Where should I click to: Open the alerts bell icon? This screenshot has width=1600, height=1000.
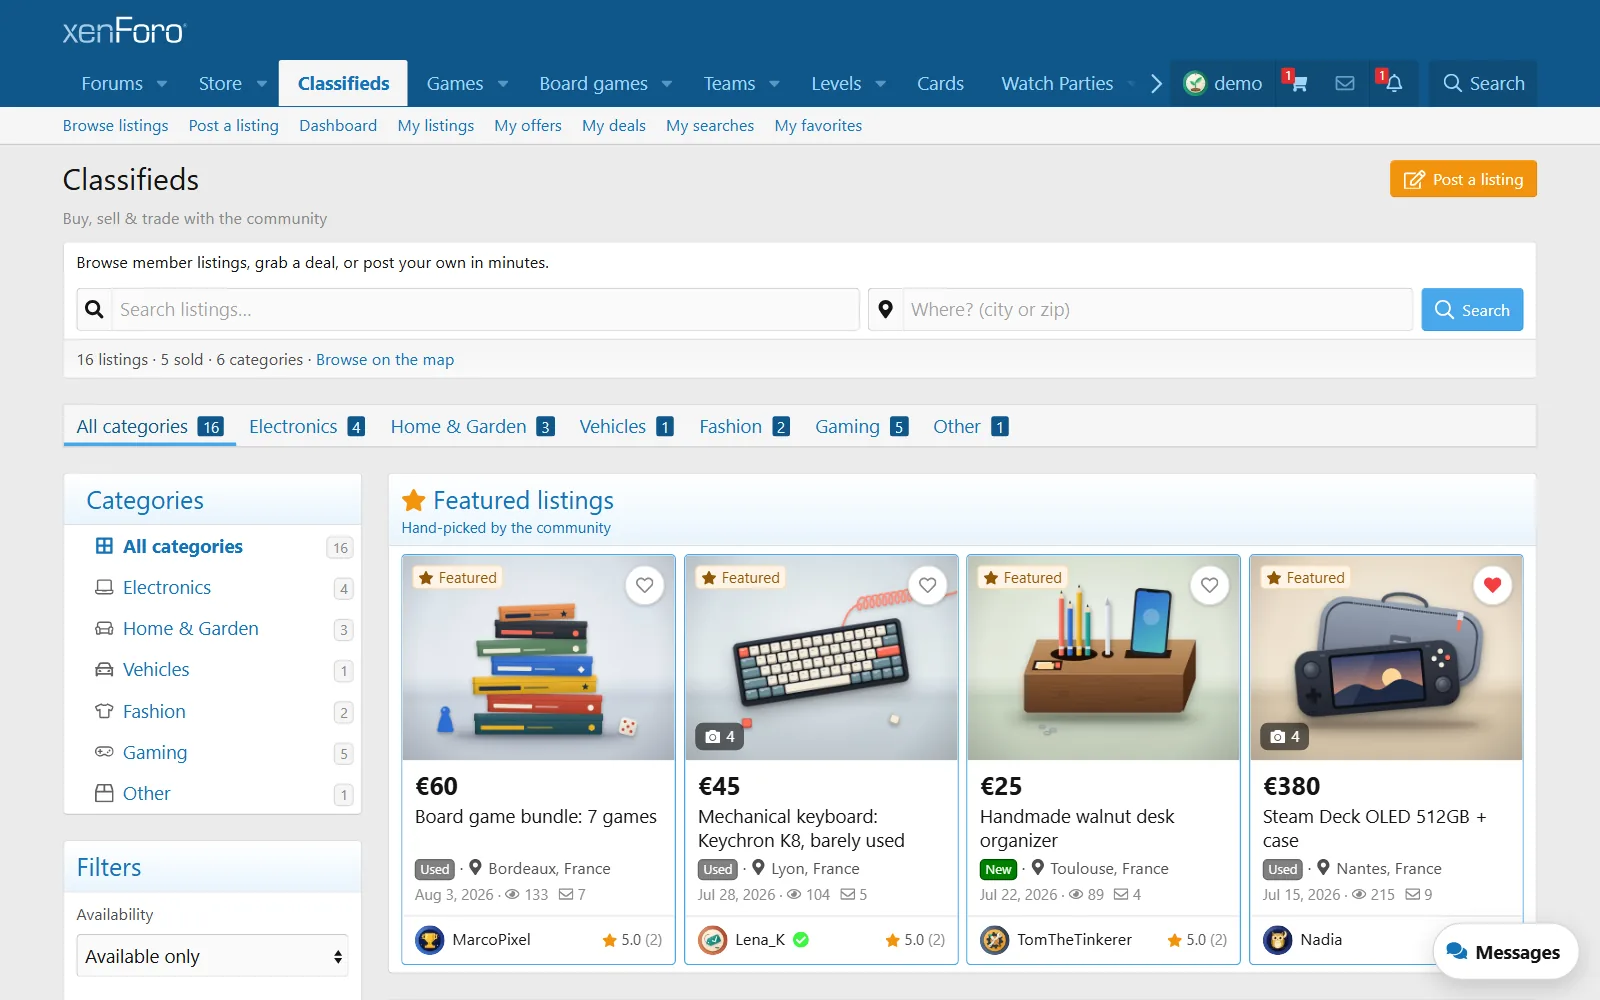click(x=1392, y=83)
